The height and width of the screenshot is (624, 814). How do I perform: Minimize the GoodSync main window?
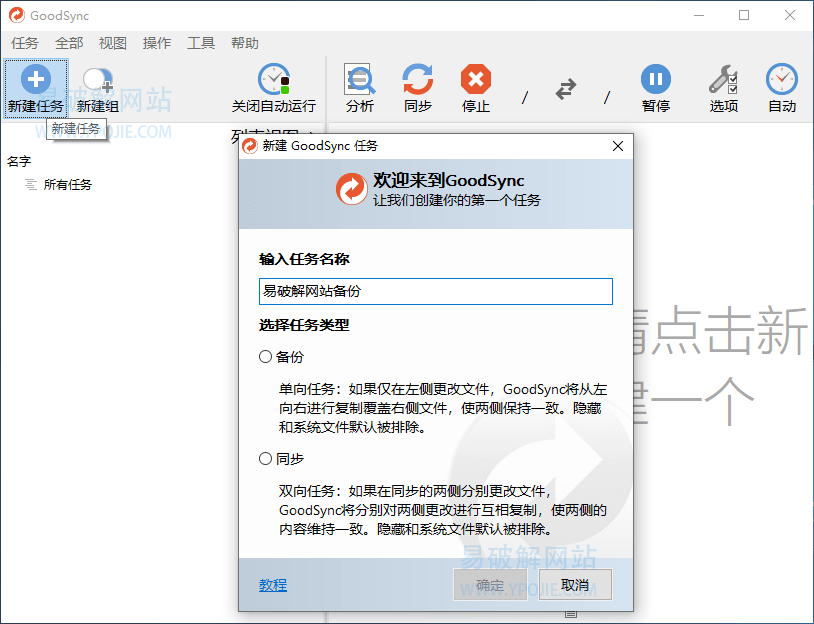point(699,16)
